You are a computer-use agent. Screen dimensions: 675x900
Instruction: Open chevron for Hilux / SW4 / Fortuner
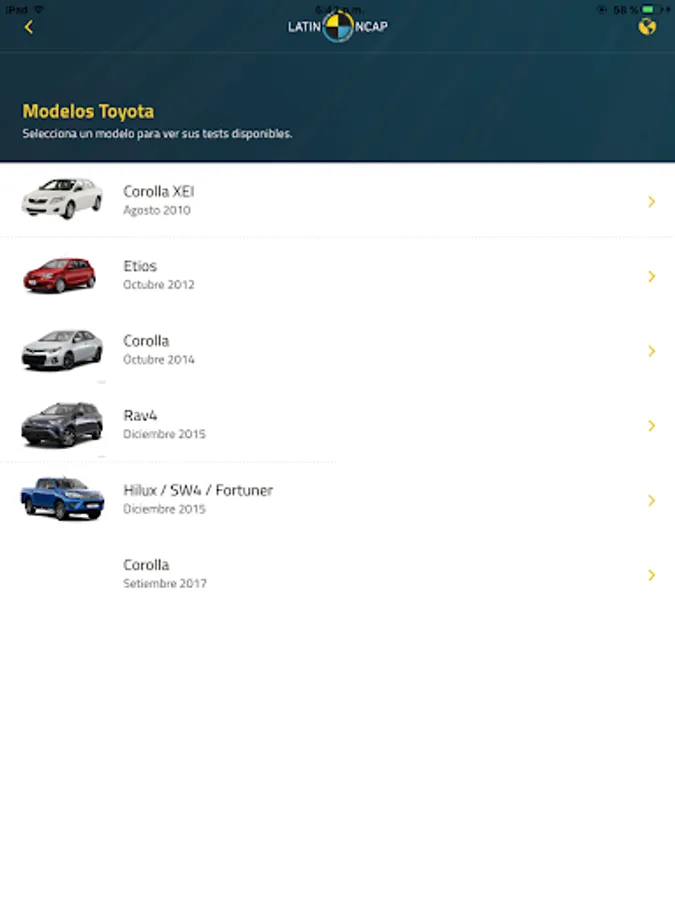[x=651, y=501]
